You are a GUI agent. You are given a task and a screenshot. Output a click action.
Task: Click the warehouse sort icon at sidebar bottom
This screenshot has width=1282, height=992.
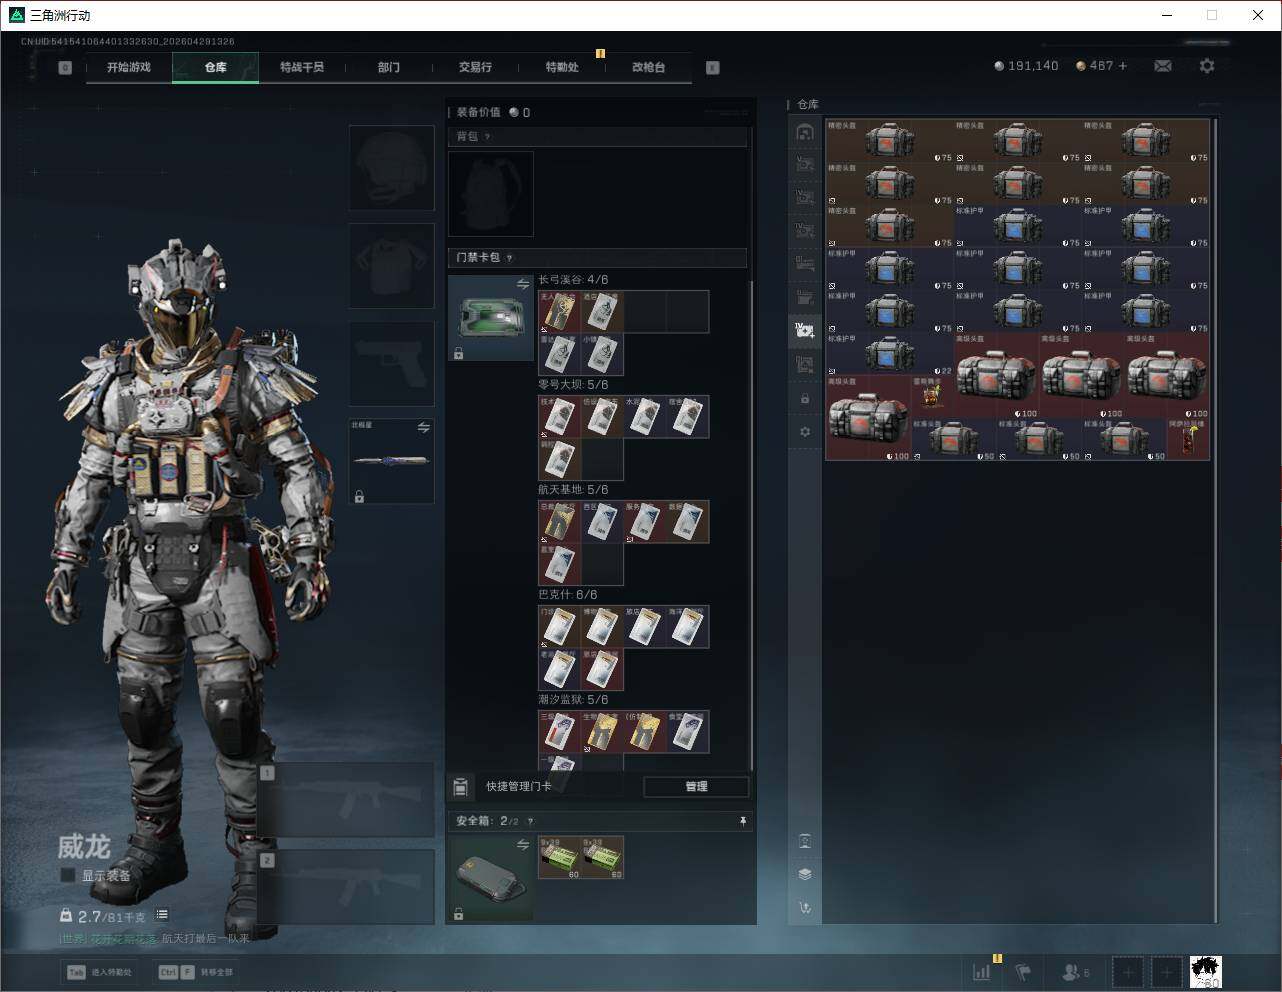pos(805,908)
